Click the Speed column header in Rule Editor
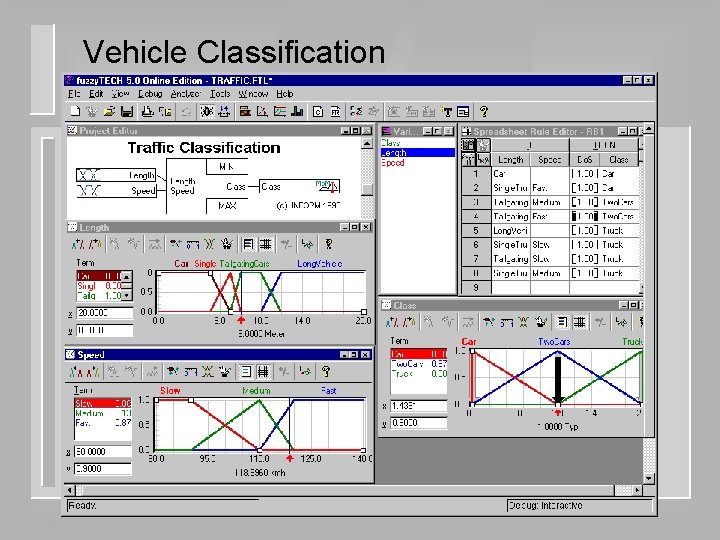The width and height of the screenshot is (720, 540). pyautogui.click(x=550, y=159)
